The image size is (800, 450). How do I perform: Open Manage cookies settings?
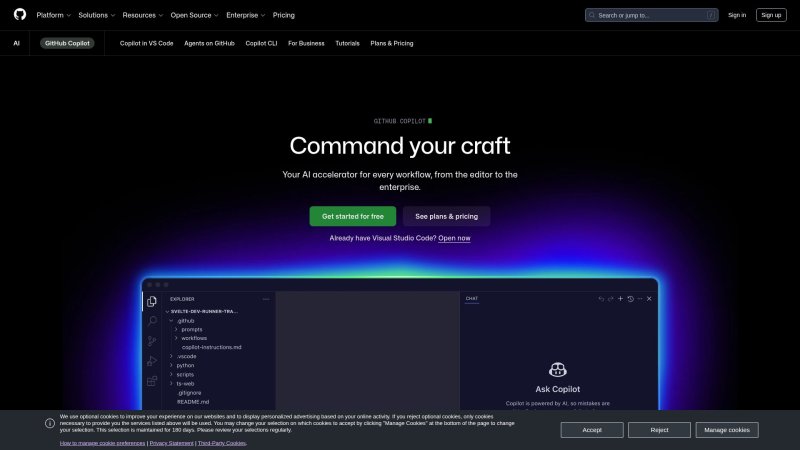[727, 430]
